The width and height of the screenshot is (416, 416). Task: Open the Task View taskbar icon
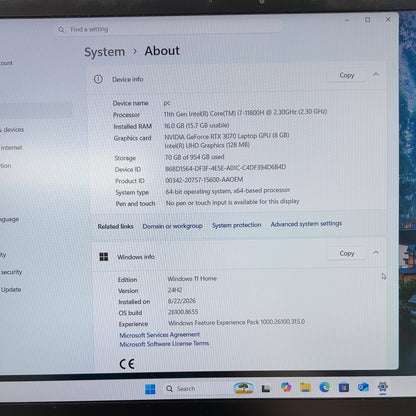pyautogui.click(x=266, y=388)
